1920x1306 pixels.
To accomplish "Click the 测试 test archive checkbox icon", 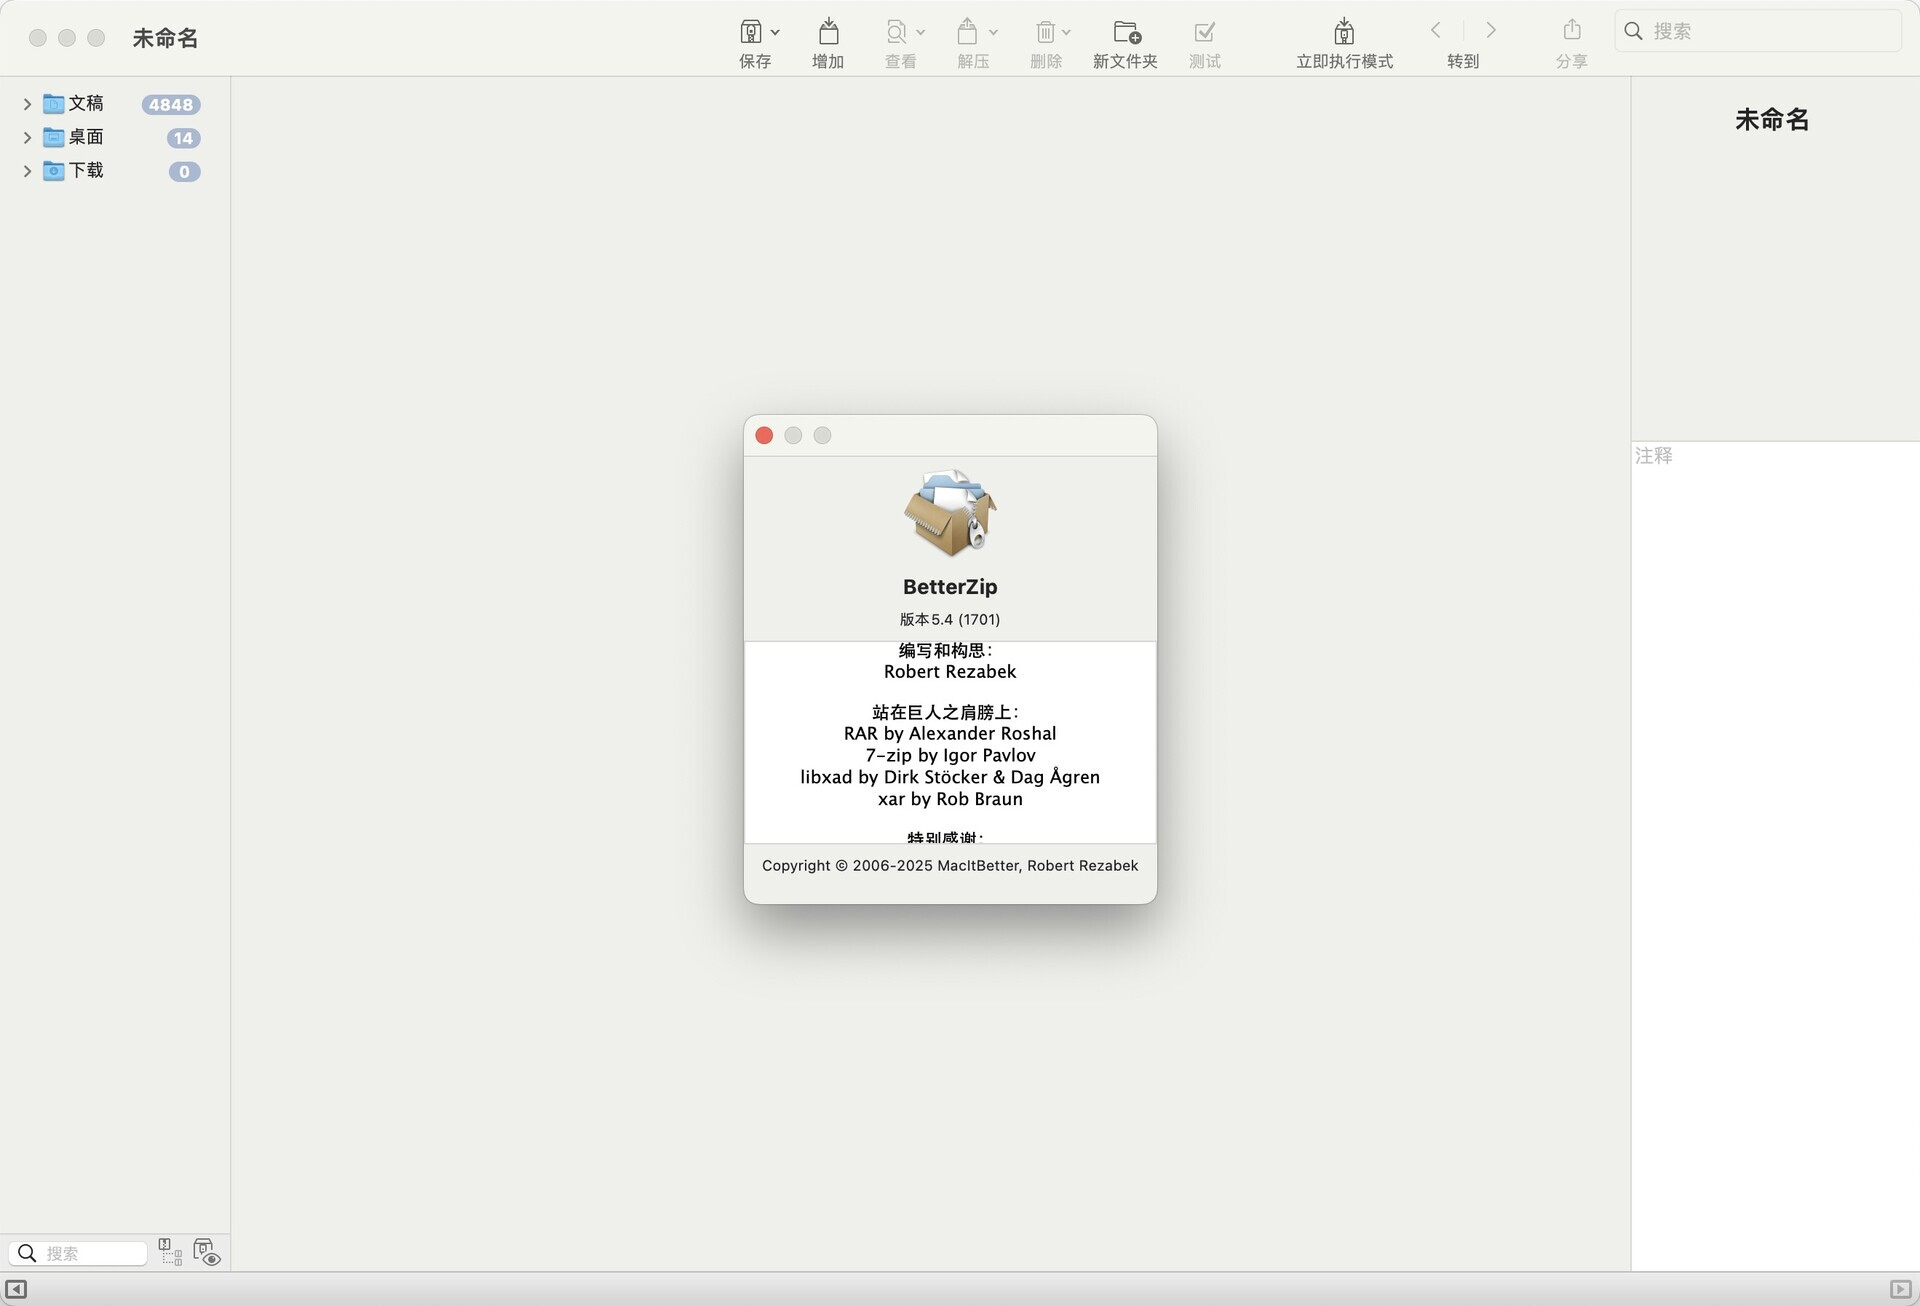I will tap(1203, 32).
